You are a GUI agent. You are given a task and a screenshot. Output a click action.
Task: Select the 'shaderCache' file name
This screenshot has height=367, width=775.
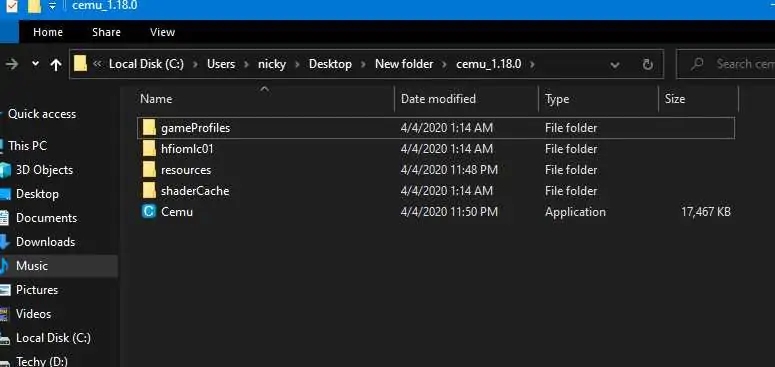tap(195, 191)
